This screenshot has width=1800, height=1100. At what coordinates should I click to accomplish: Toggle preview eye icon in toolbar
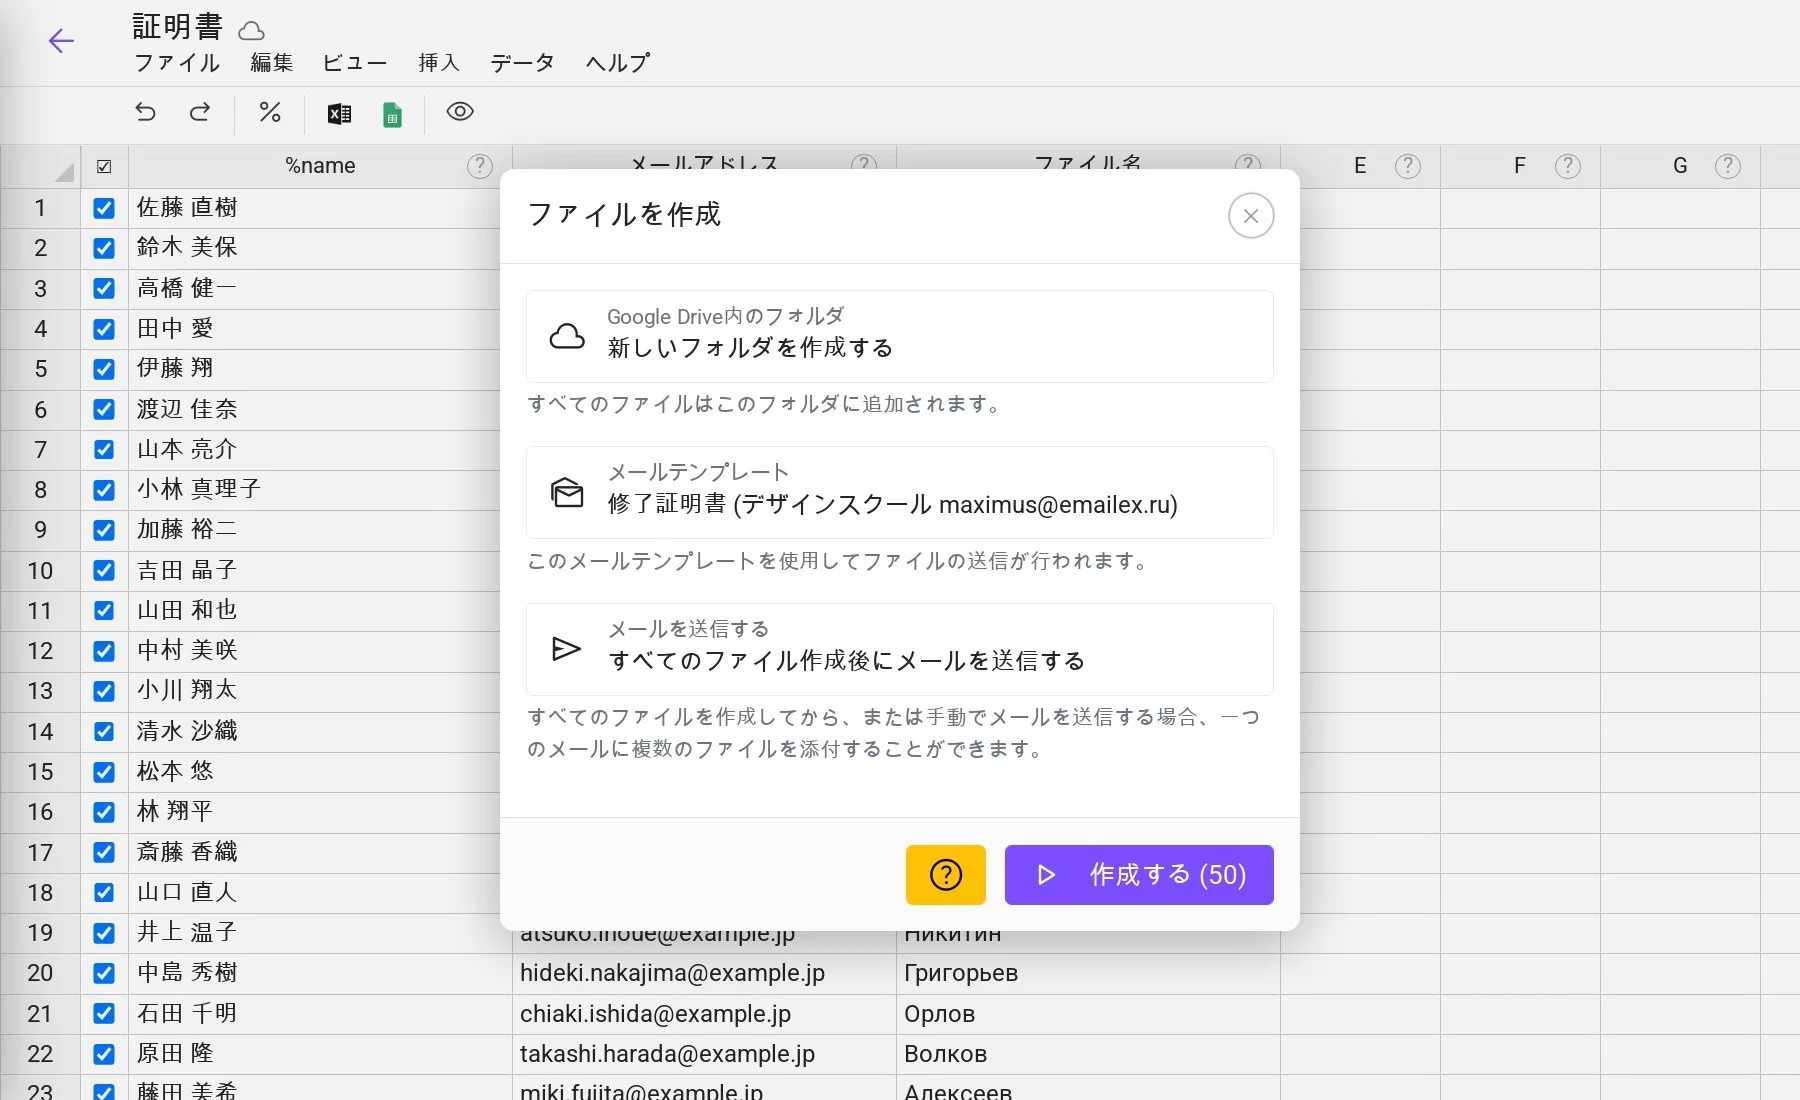[x=460, y=111]
